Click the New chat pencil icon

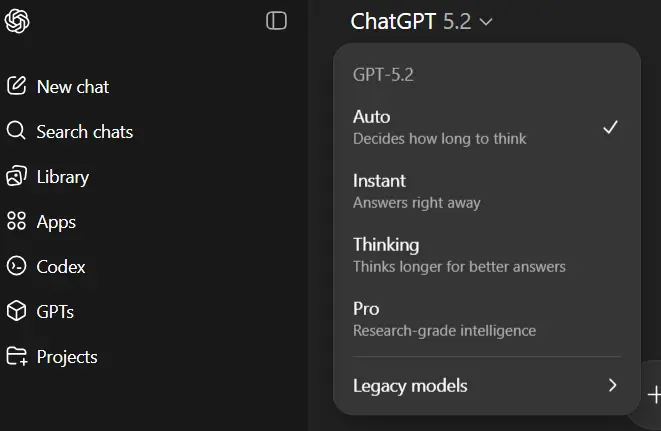coord(16,86)
